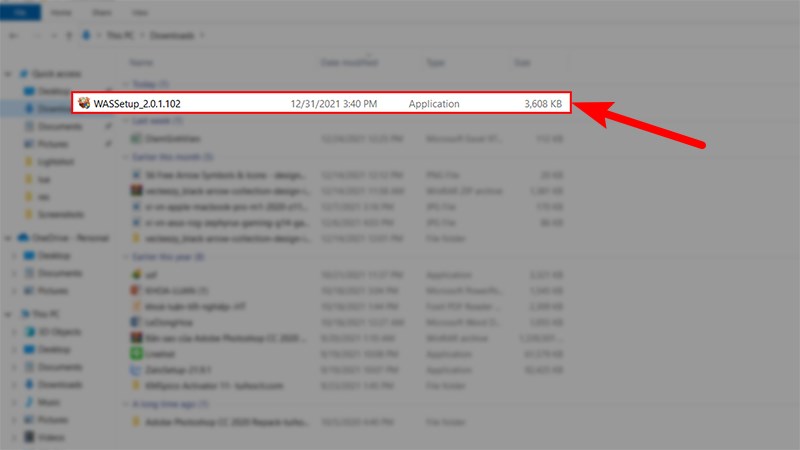Viewport: 800px width, 450px height.
Task: Open Documents under This PC
Action: click(x=60, y=367)
